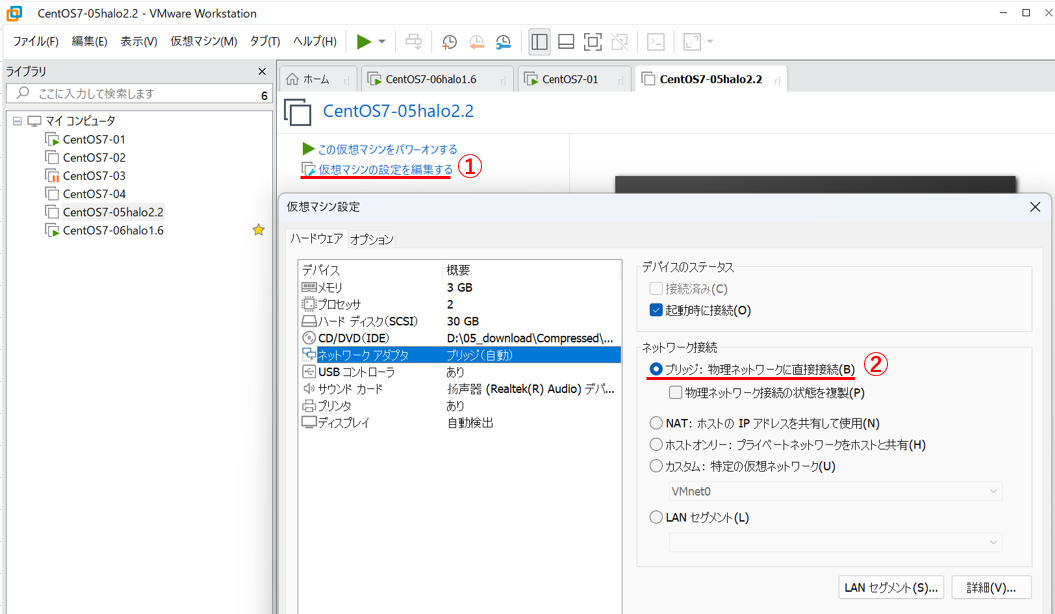Image resolution: width=1055 pixels, height=614 pixels.
Task: Collapse the マイ コンピュータ tree node
Action: tap(17, 121)
